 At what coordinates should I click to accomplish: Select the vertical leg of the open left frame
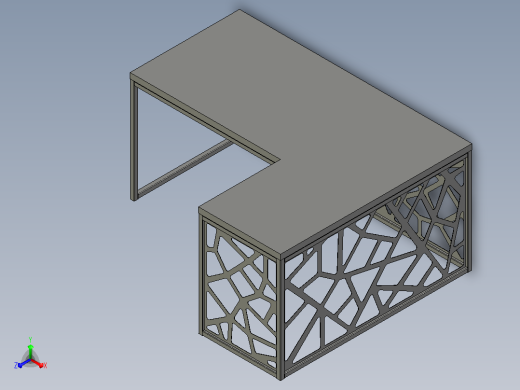click(x=134, y=140)
